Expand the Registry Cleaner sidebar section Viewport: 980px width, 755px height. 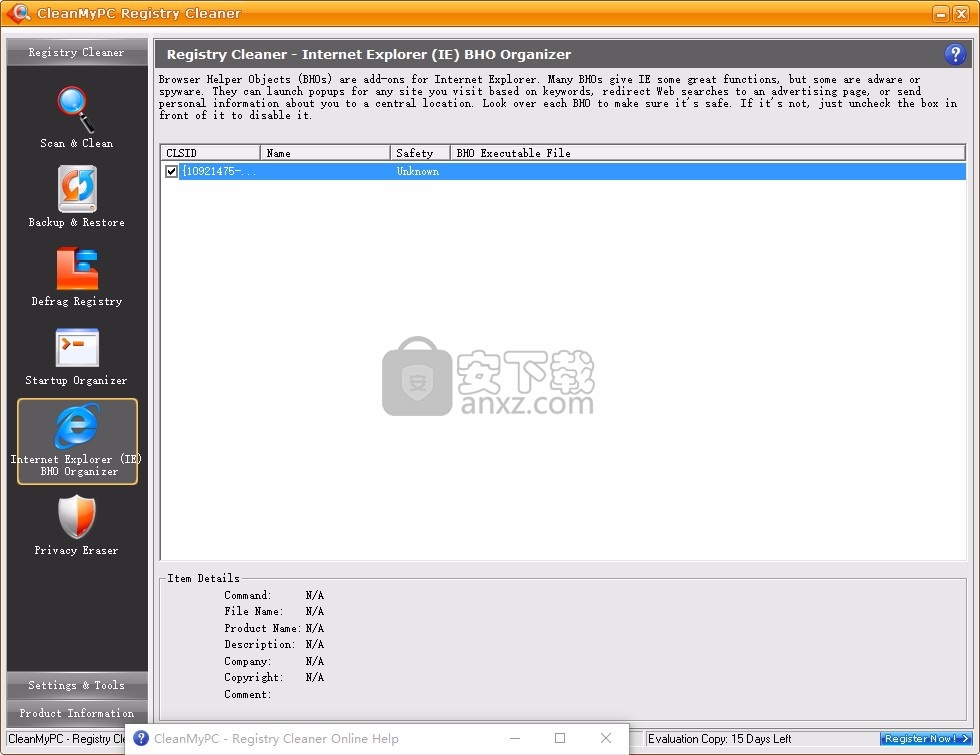77,52
